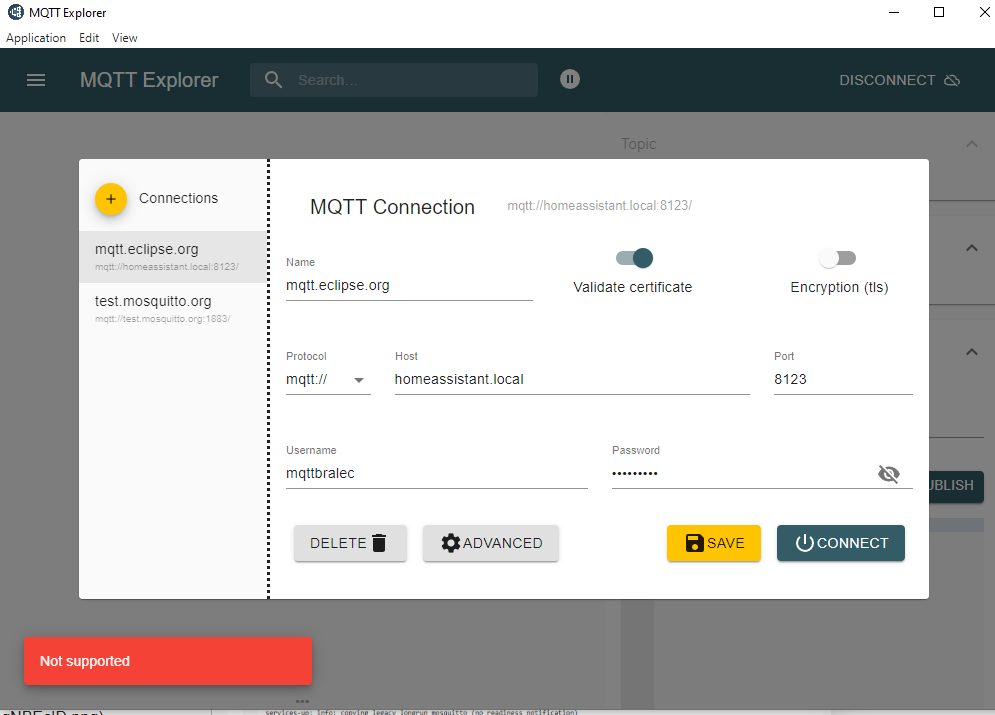The image size is (995, 715).
Task: Open the hamburger navigation menu
Action: (36, 80)
